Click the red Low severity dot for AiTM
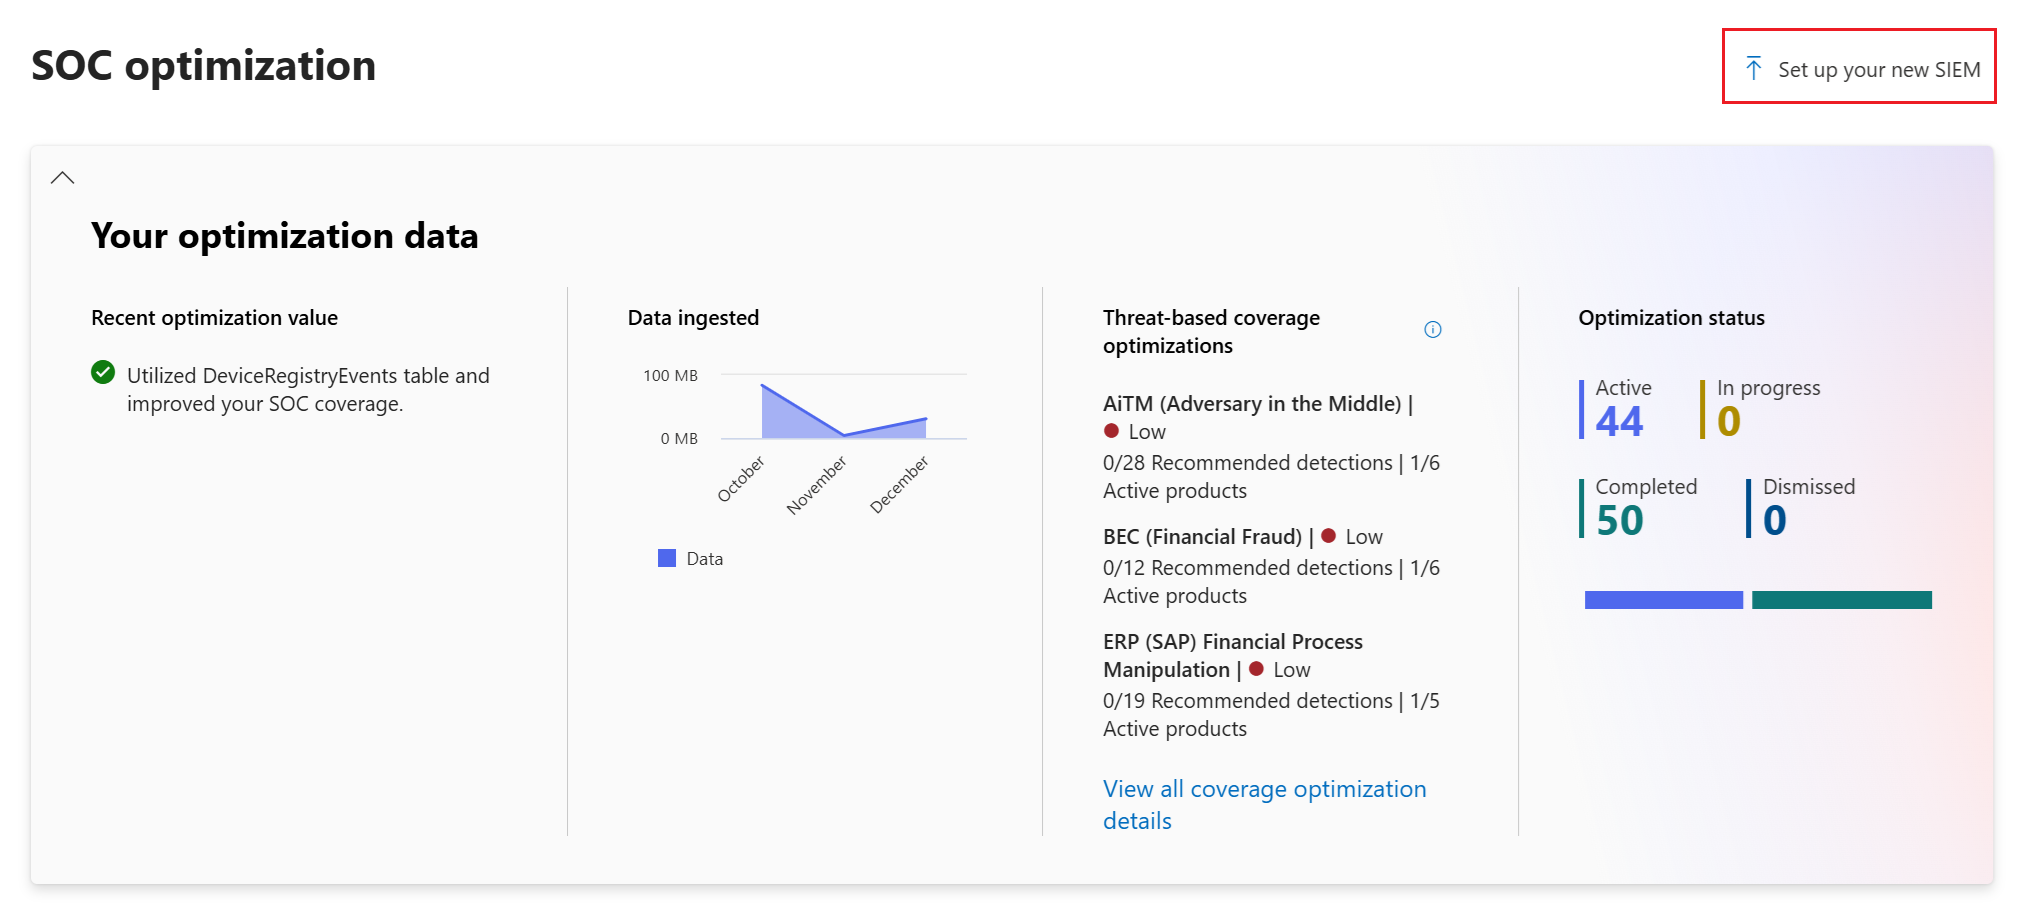This screenshot has width=2034, height=922. click(x=1112, y=431)
